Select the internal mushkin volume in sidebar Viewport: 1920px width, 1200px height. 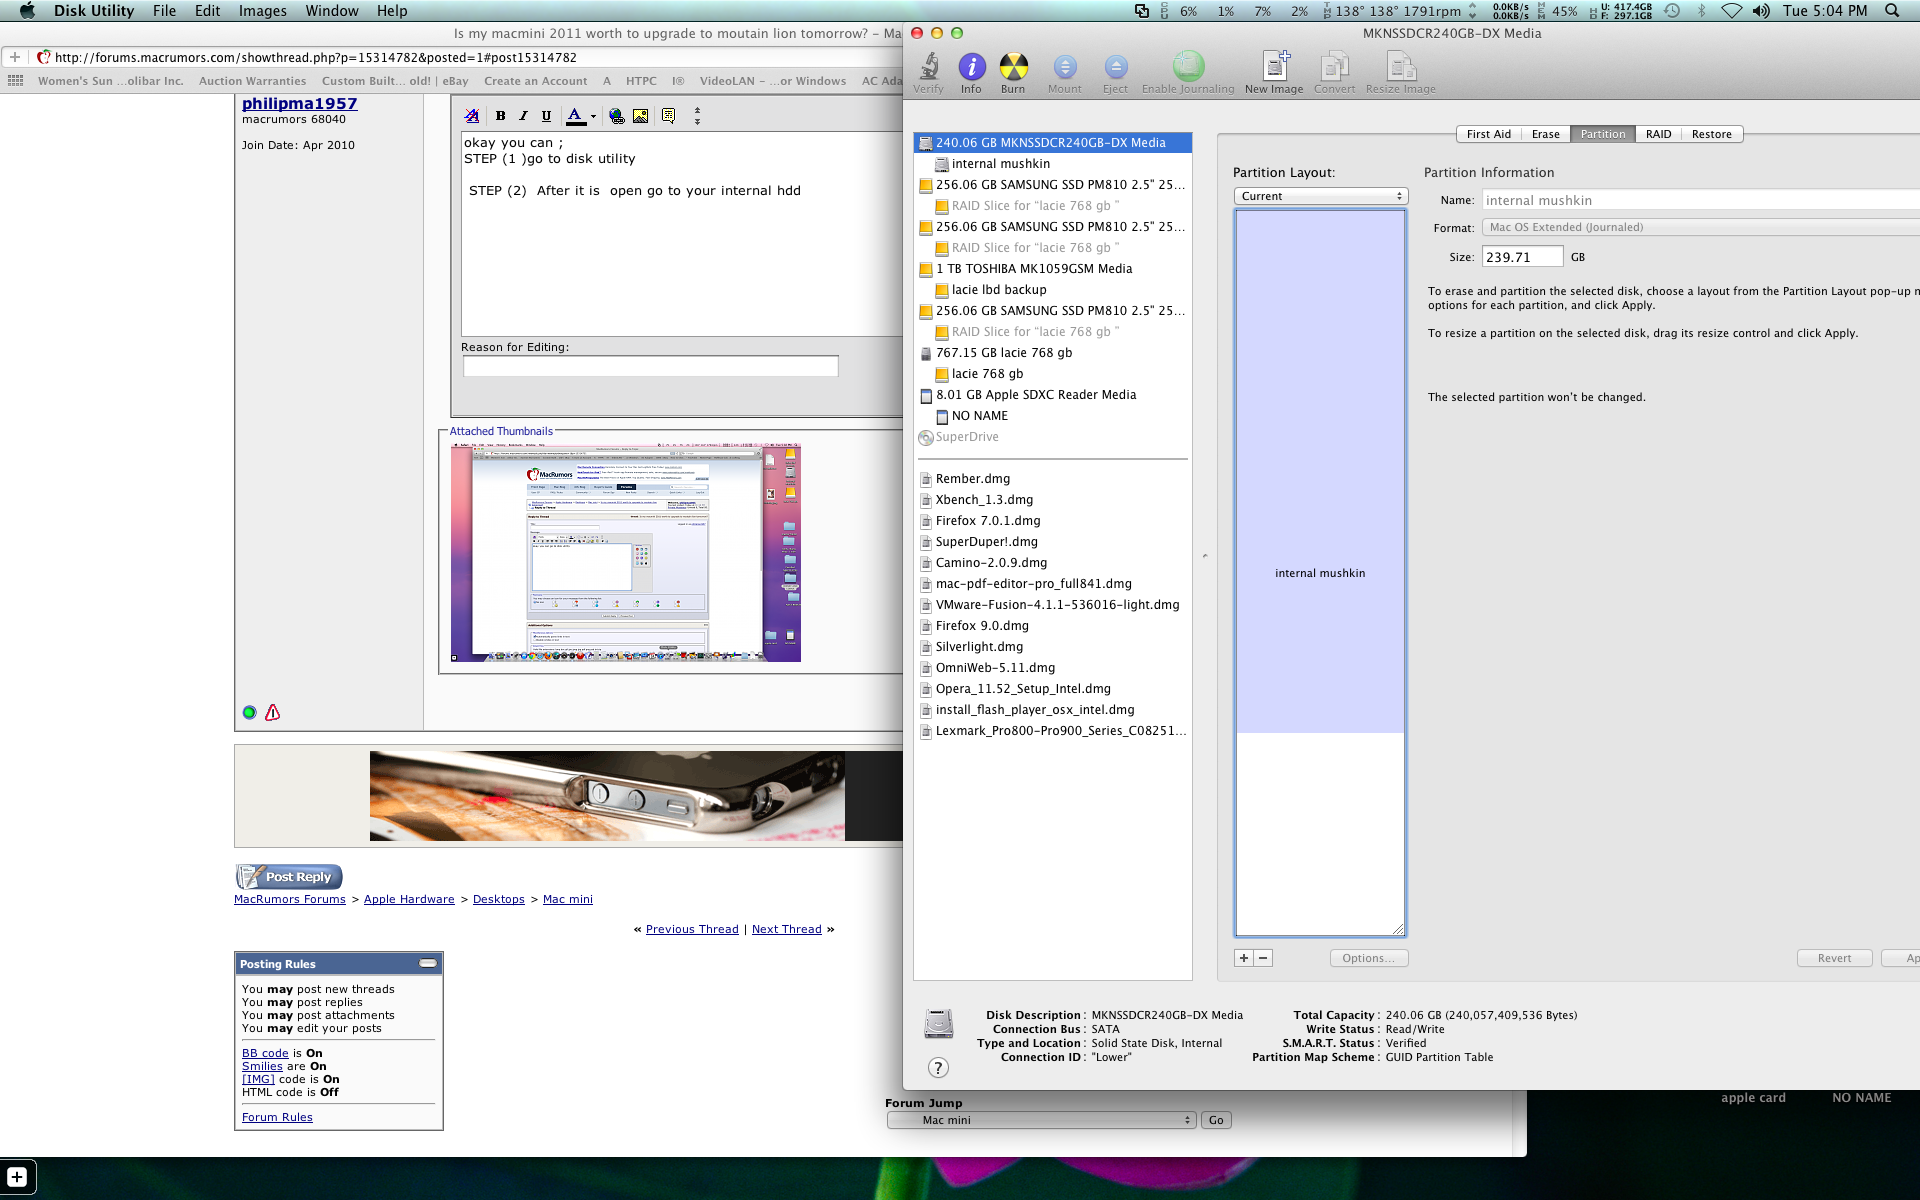click(1052, 164)
